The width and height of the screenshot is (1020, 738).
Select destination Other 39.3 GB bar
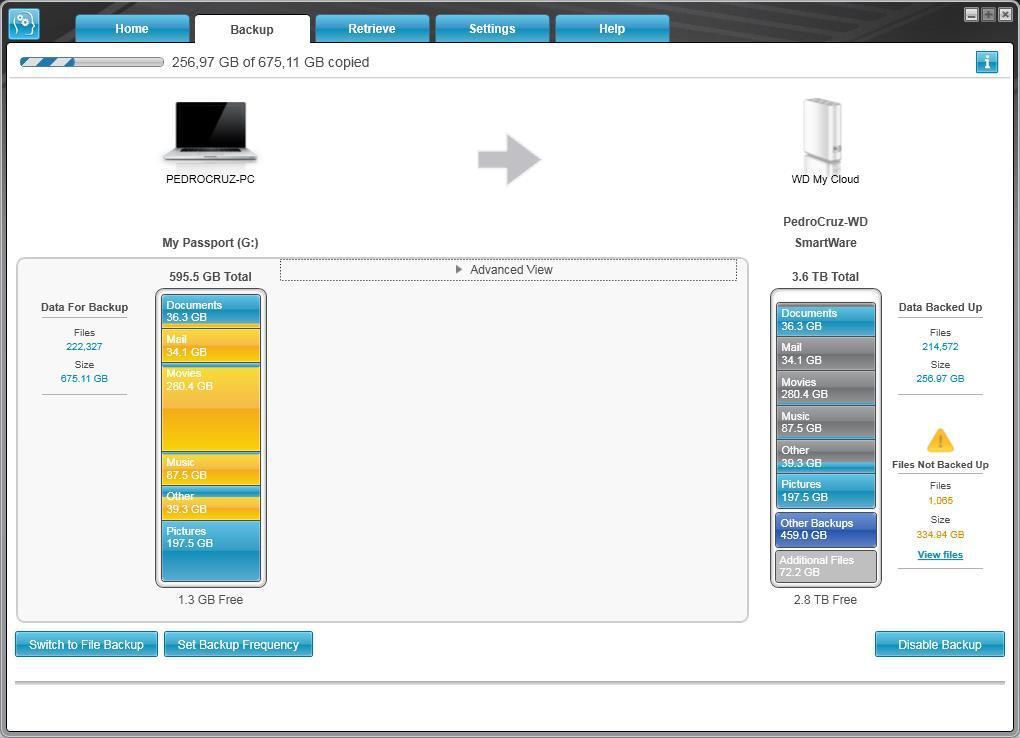pyautogui.click(x=825, y=456)
